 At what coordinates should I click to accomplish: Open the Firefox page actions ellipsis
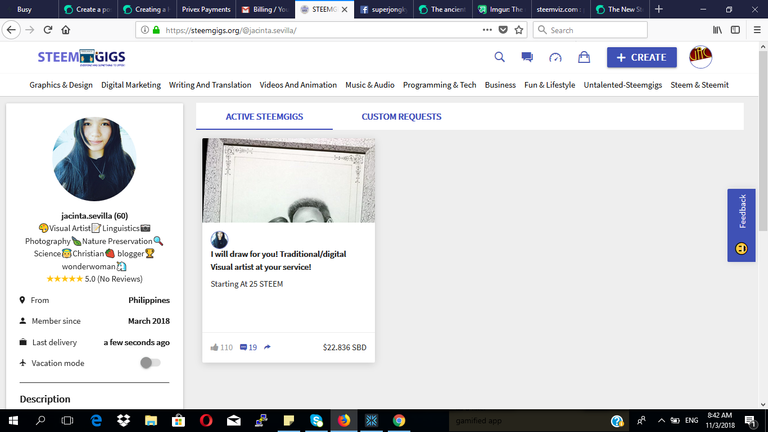487,30
